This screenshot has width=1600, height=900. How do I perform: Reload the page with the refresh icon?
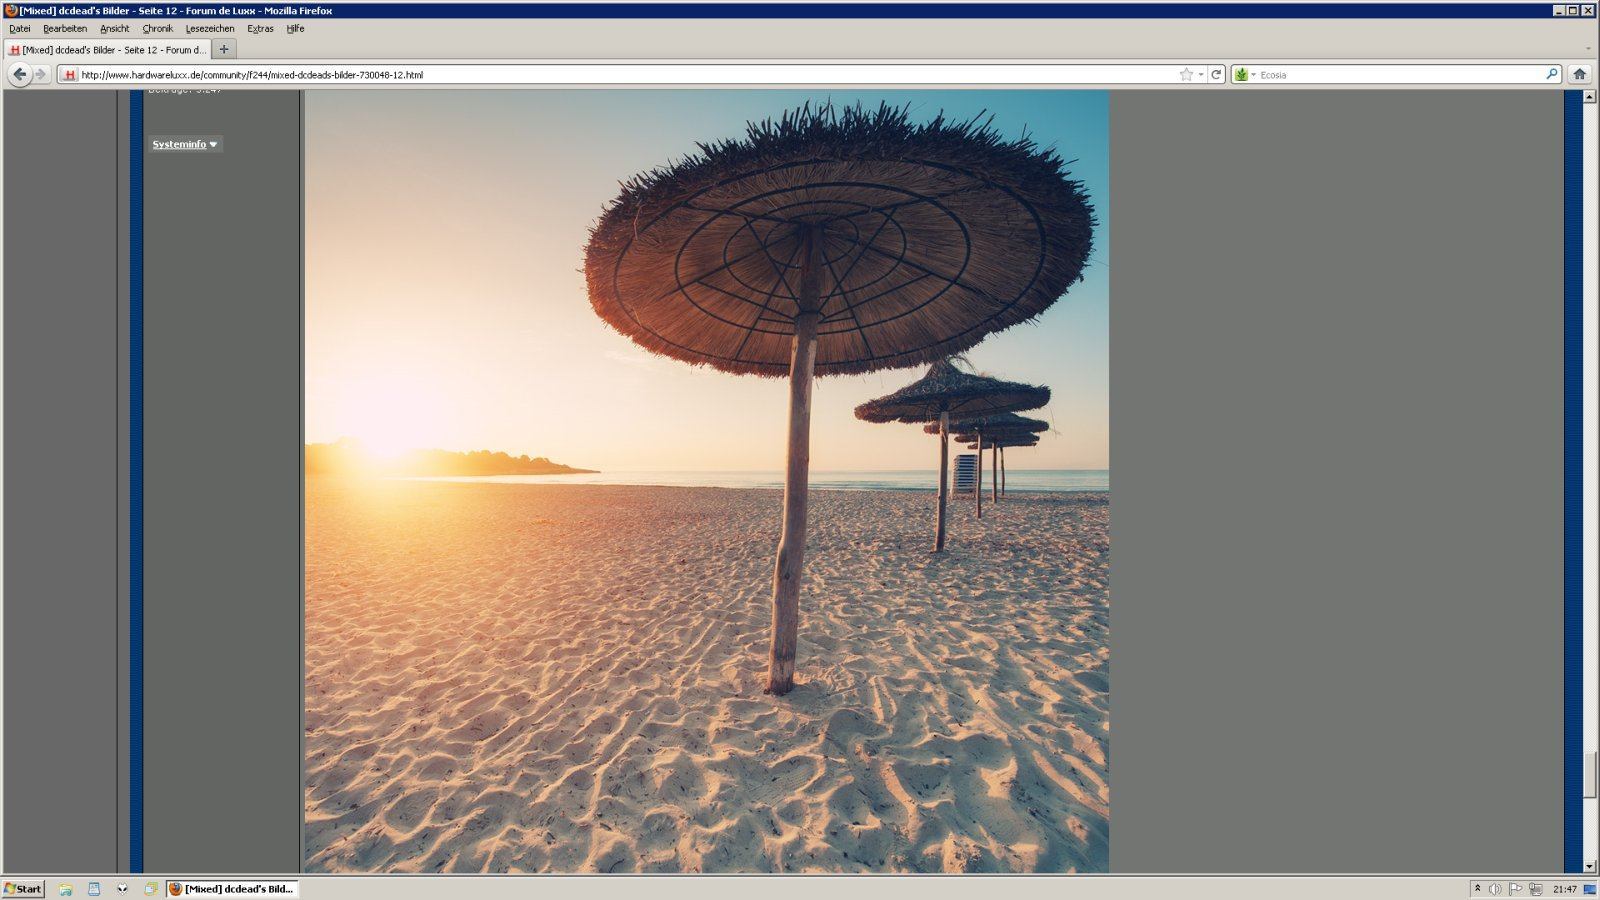pyautogui.click(x=1216, y=74)
